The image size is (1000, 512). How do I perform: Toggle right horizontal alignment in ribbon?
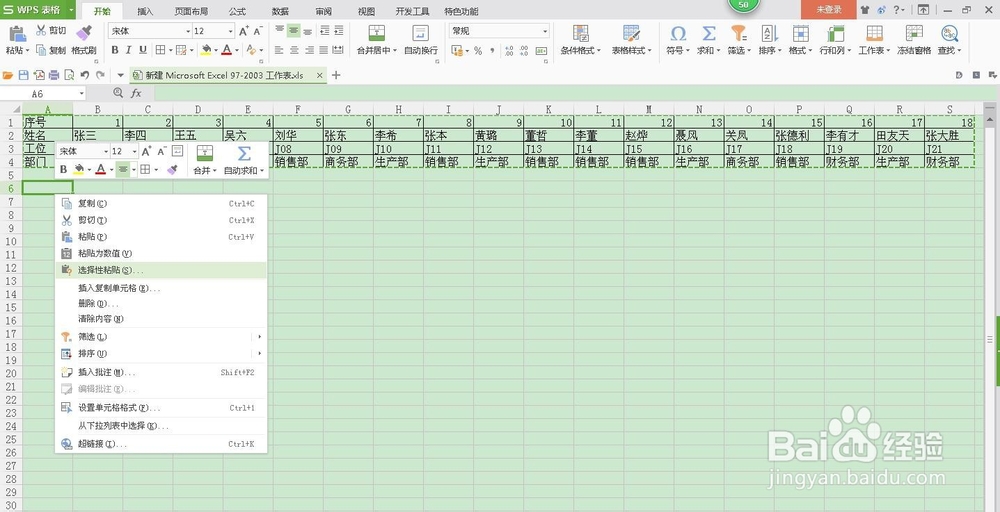click(309, 50)
